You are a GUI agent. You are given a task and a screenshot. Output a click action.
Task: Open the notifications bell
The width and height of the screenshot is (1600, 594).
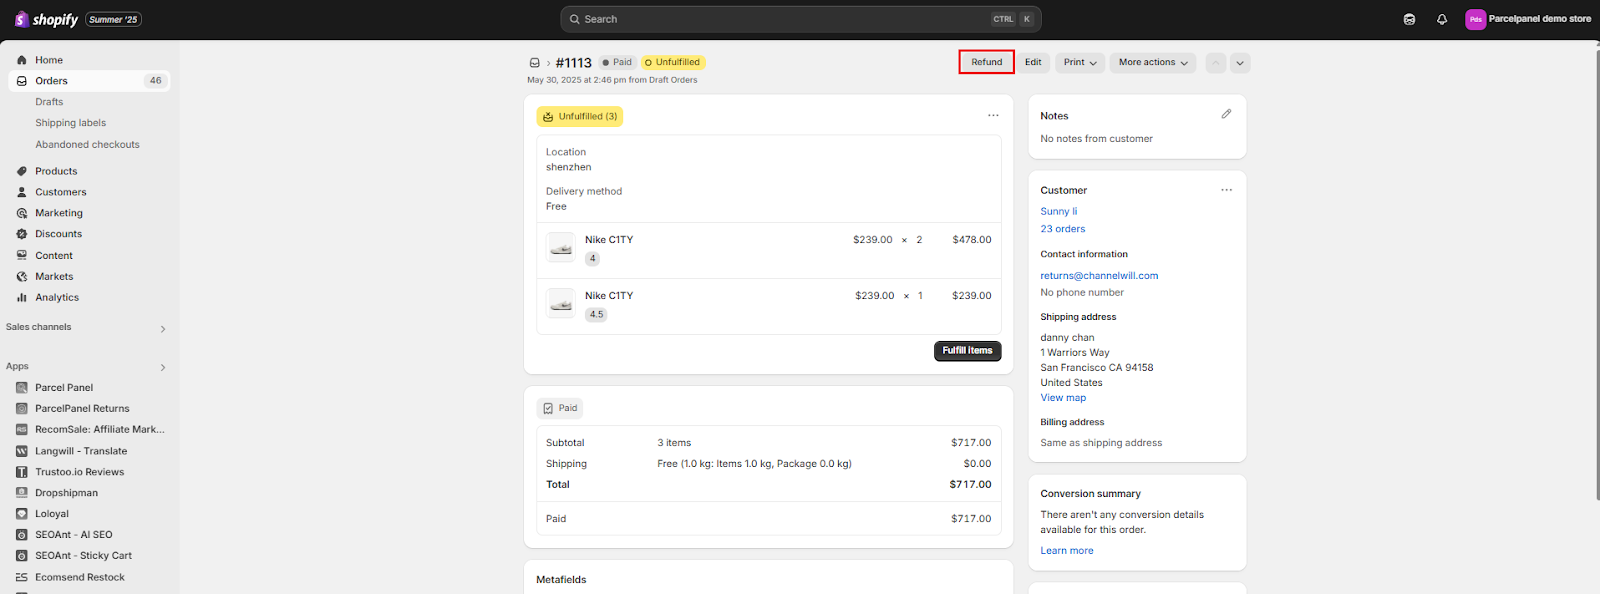1442,19
